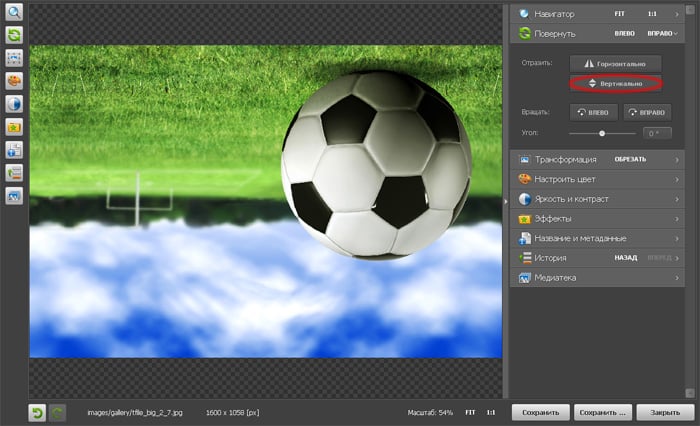Select the transform/crop tool icon in left toolbar
This screenshot has height=426, width=700.
(15, 58)
